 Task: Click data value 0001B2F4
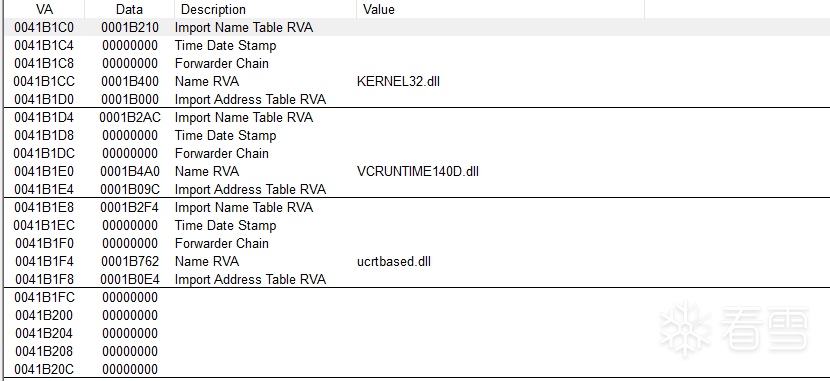(x=130, y=207)
